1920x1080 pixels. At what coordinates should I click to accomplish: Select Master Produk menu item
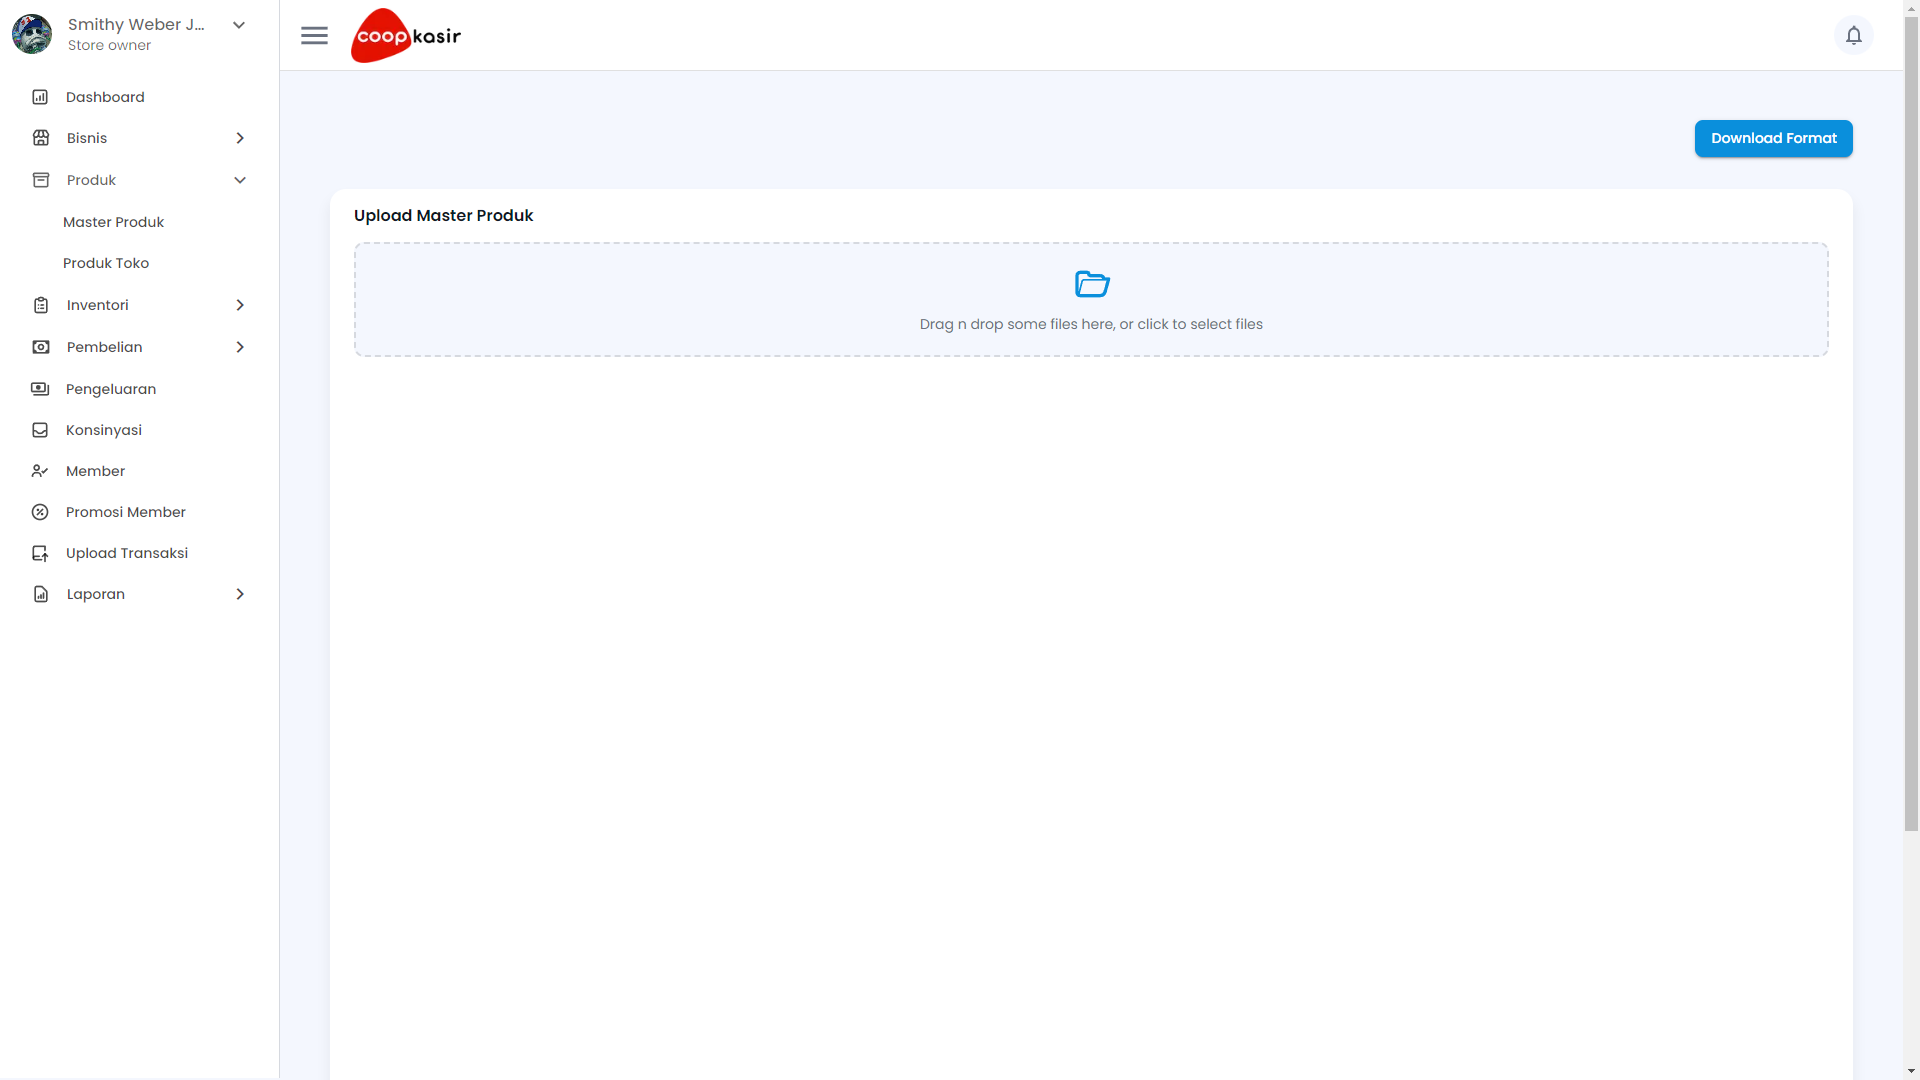coord(113,222)
